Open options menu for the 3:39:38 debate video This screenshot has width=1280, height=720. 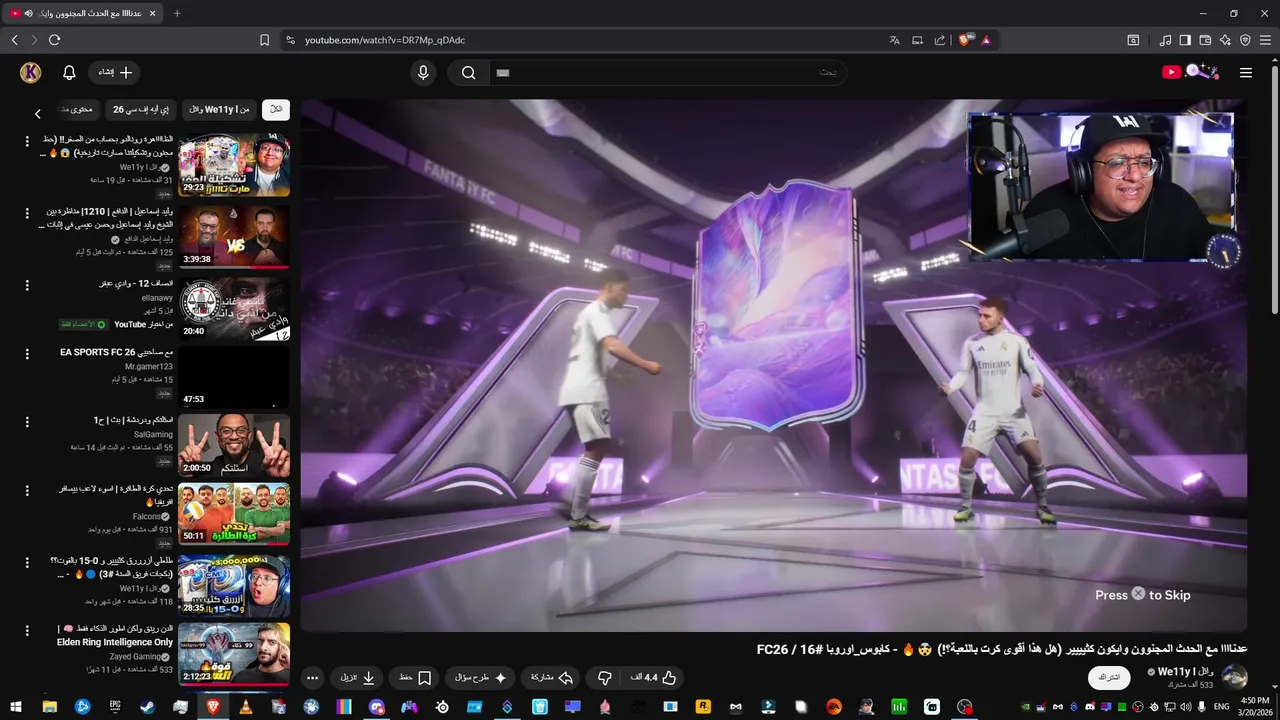point(27,213)
